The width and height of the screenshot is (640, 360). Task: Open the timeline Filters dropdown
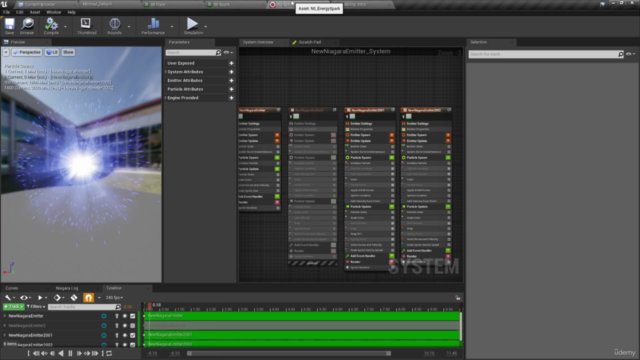point(36,307)
